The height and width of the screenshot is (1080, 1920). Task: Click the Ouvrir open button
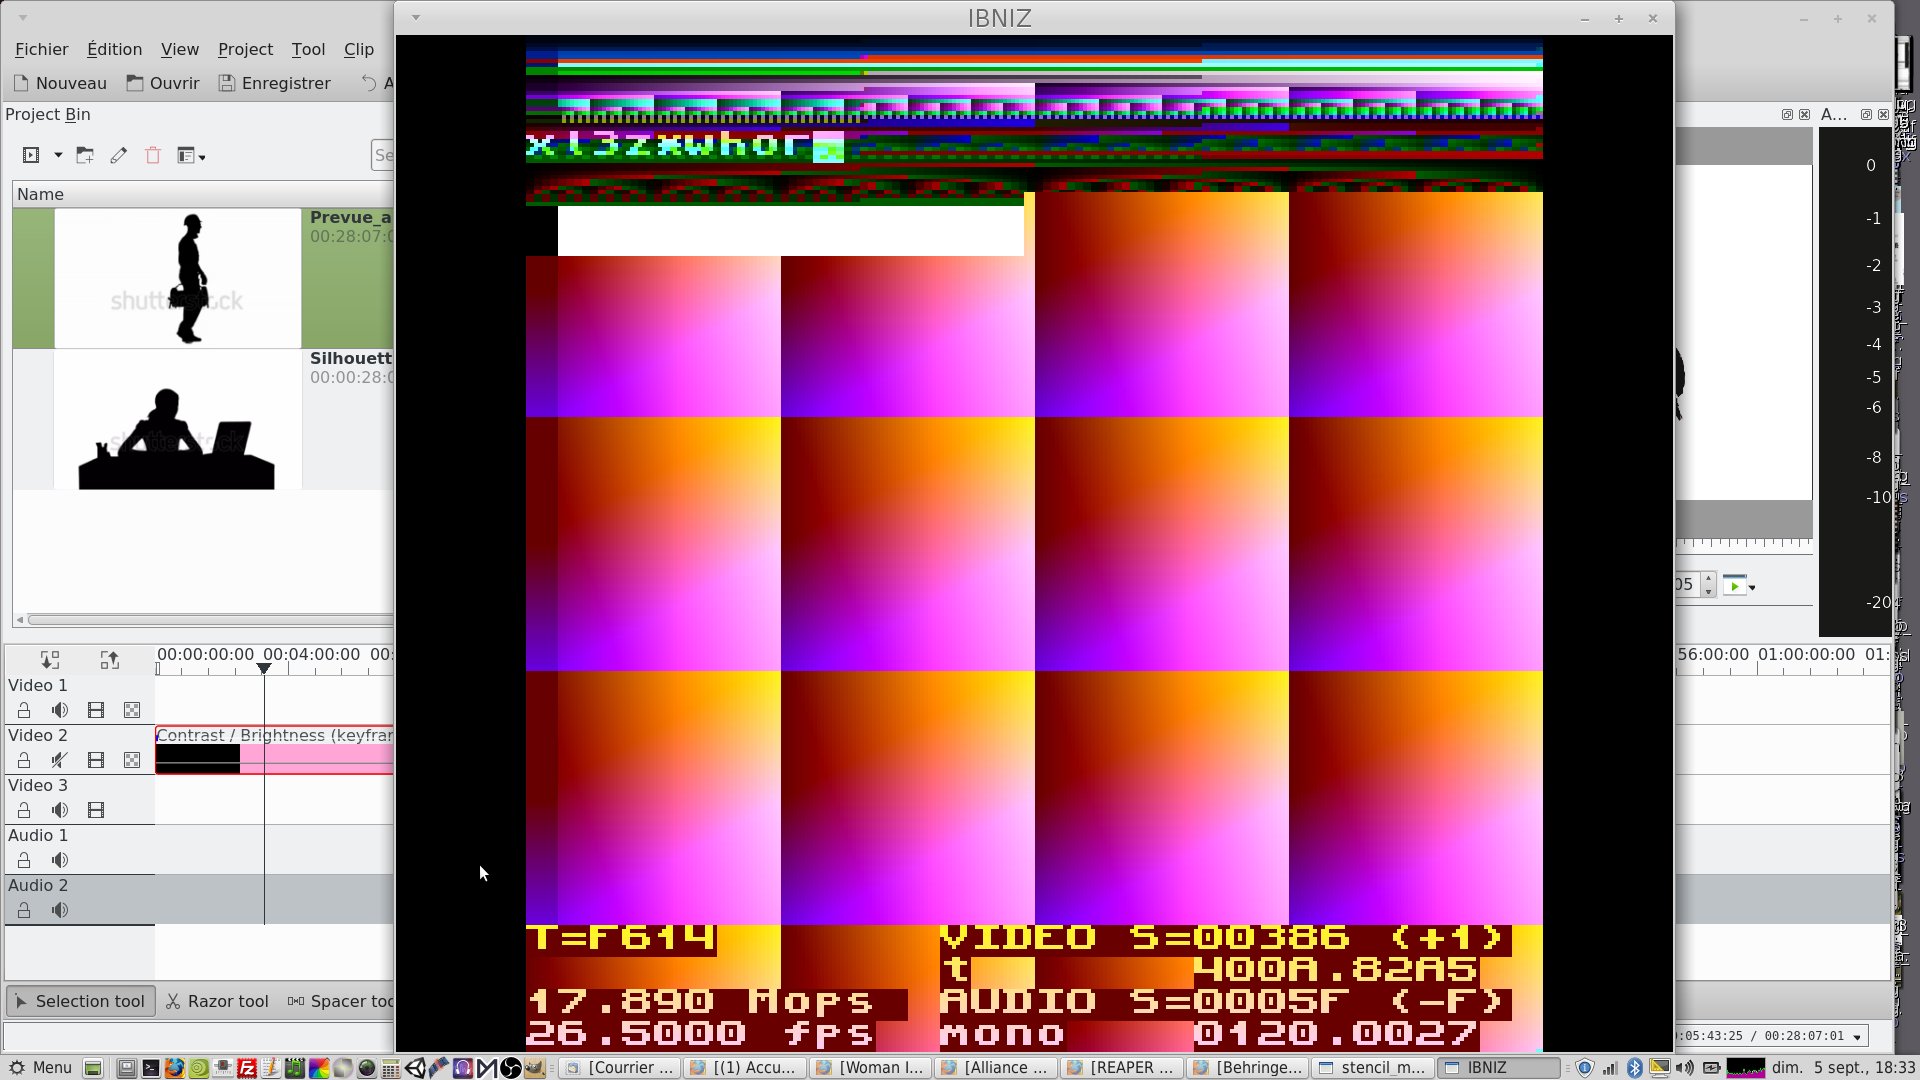tap(163, 83)
